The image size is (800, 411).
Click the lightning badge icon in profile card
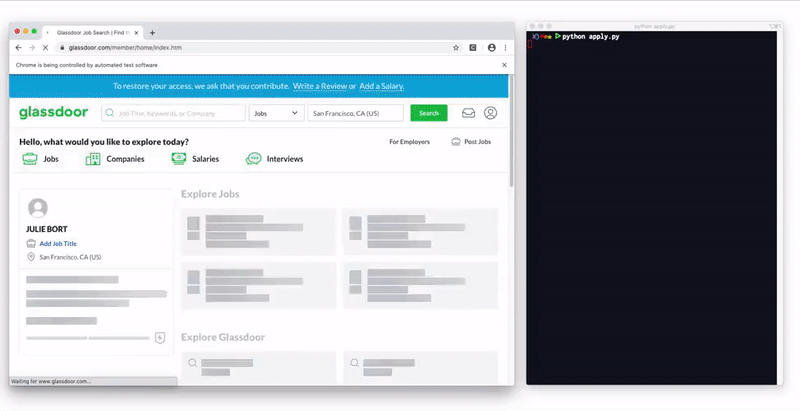160,338
